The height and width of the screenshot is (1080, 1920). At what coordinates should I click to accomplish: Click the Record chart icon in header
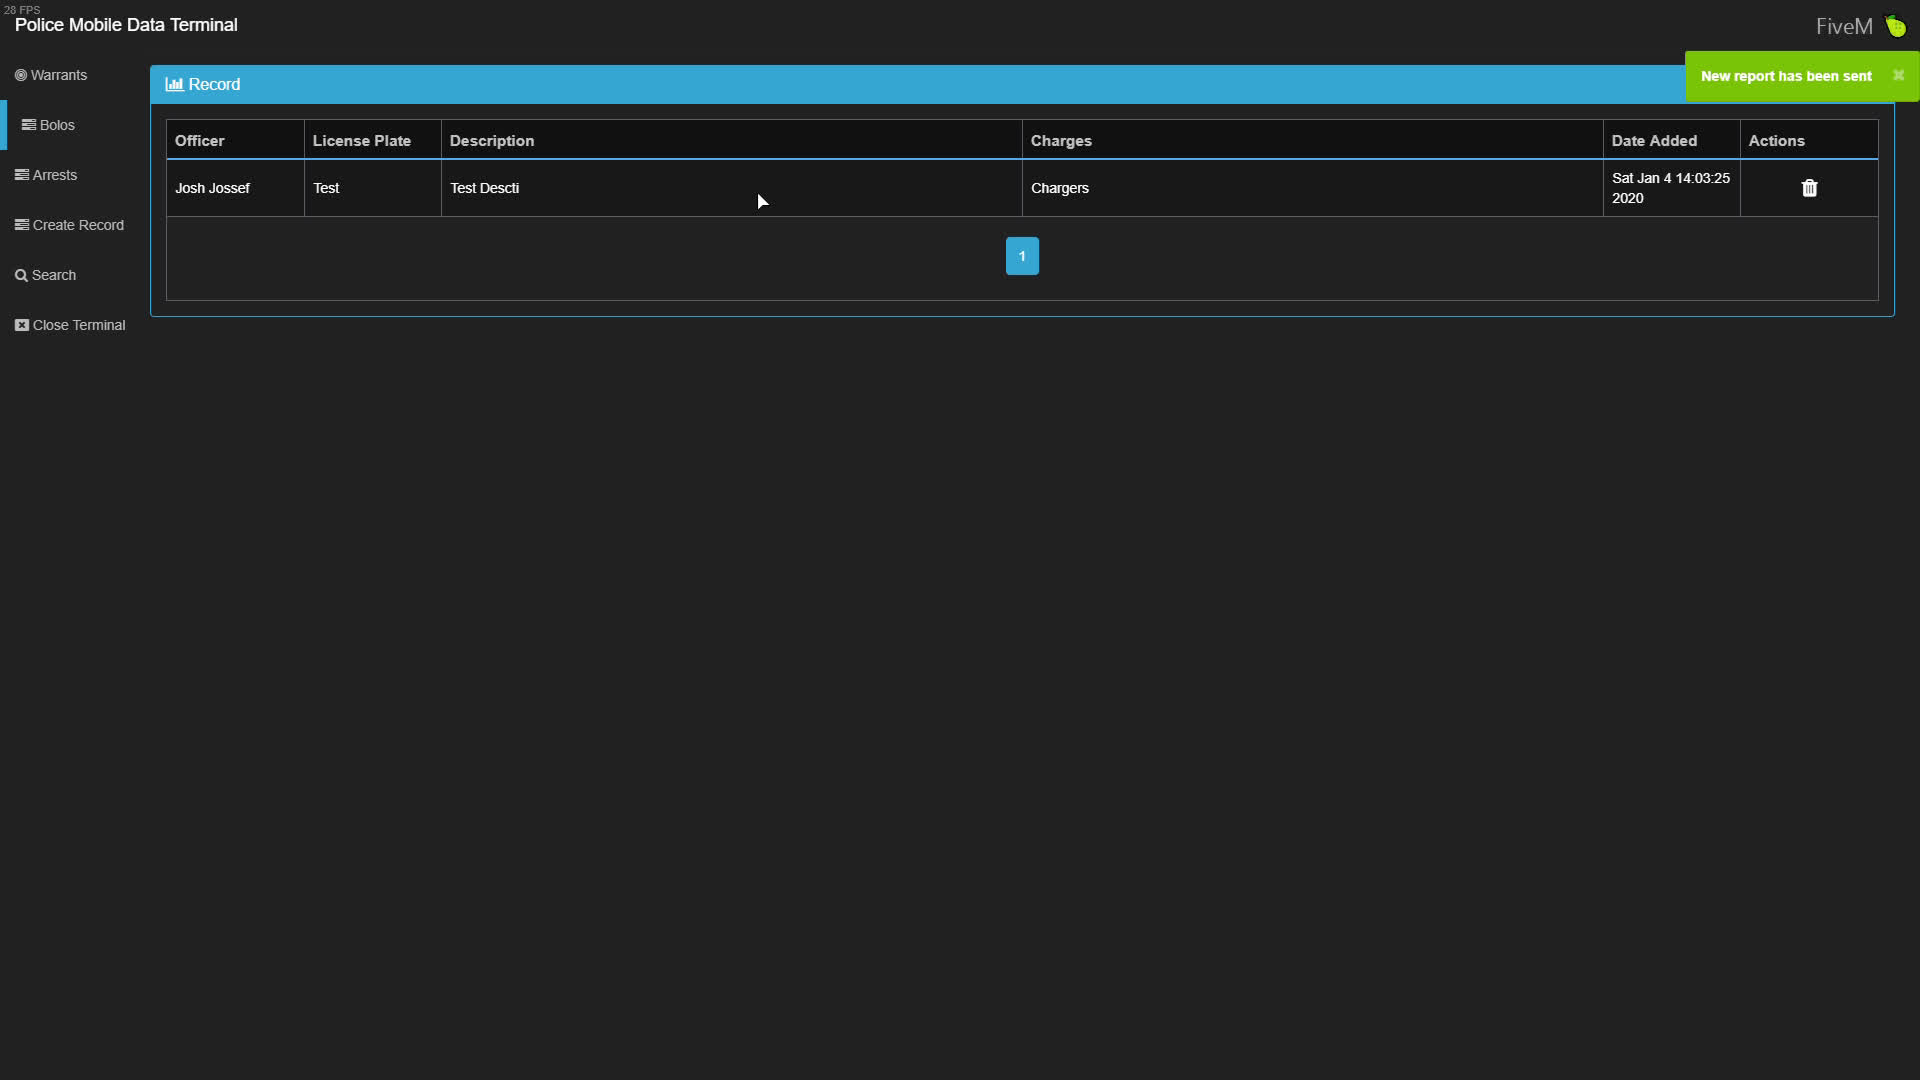pos(174,85)
